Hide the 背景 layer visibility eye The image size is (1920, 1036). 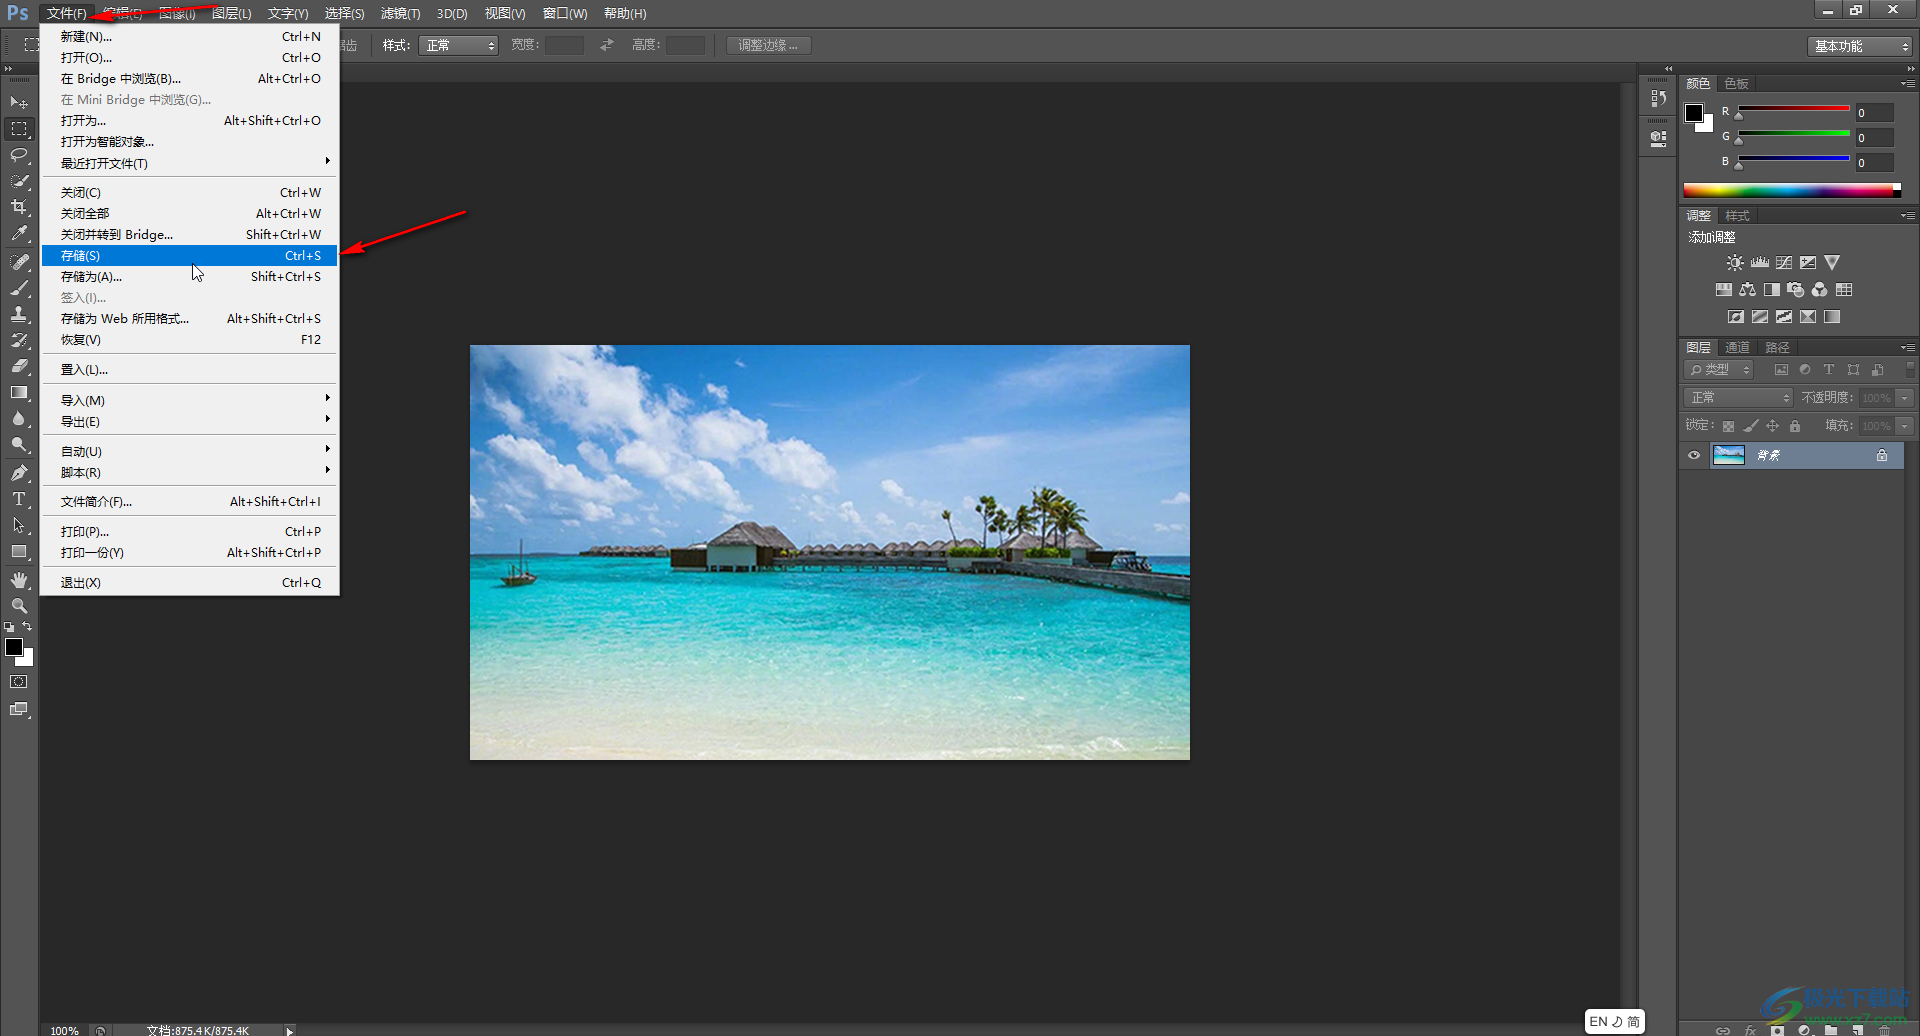pos(1694,456)
